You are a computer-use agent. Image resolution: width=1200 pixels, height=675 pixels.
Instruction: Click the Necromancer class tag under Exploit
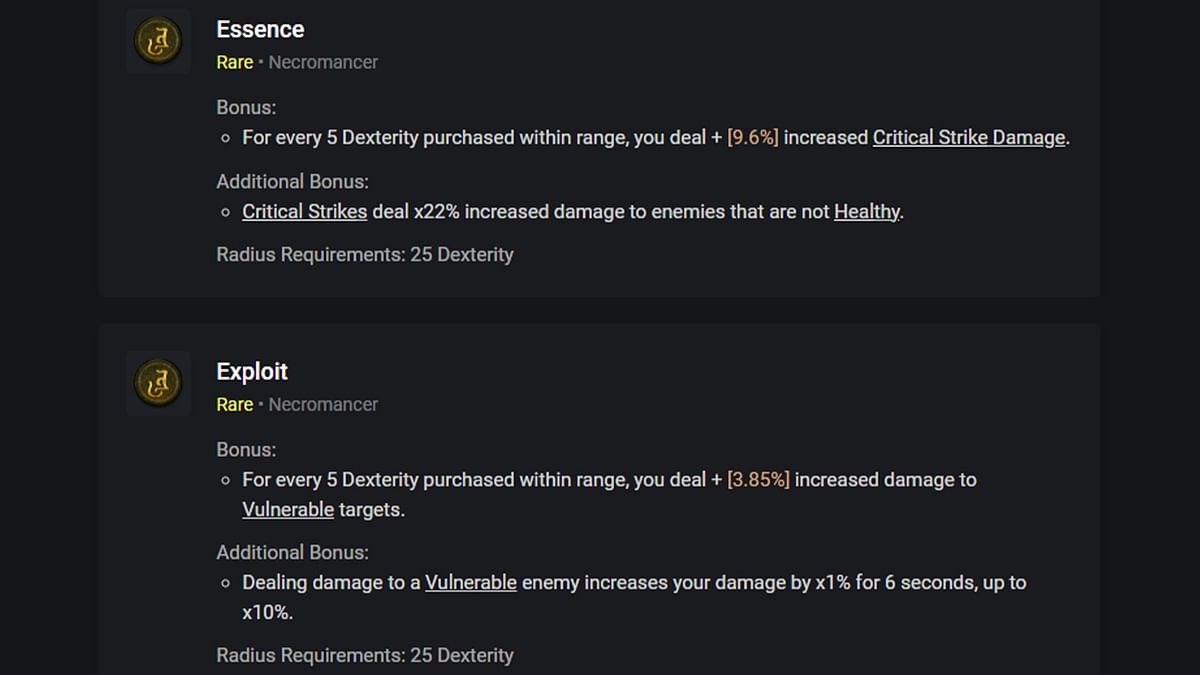pos(323,404)
